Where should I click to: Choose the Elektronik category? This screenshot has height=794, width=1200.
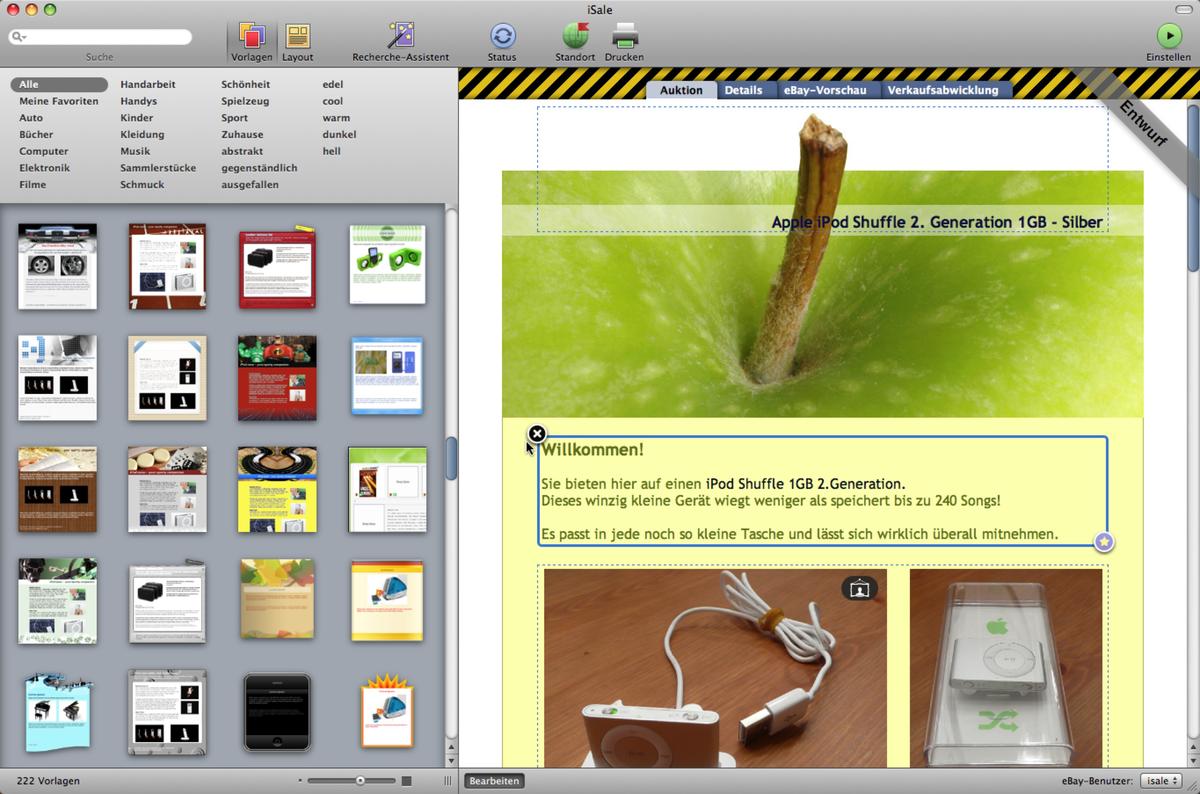(x=45, y=168)
